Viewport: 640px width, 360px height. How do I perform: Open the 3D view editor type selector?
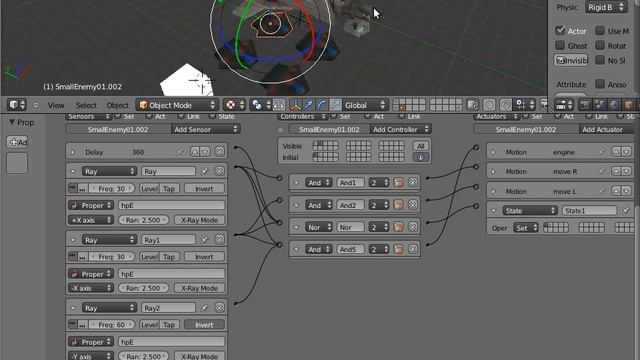(17, 105)
